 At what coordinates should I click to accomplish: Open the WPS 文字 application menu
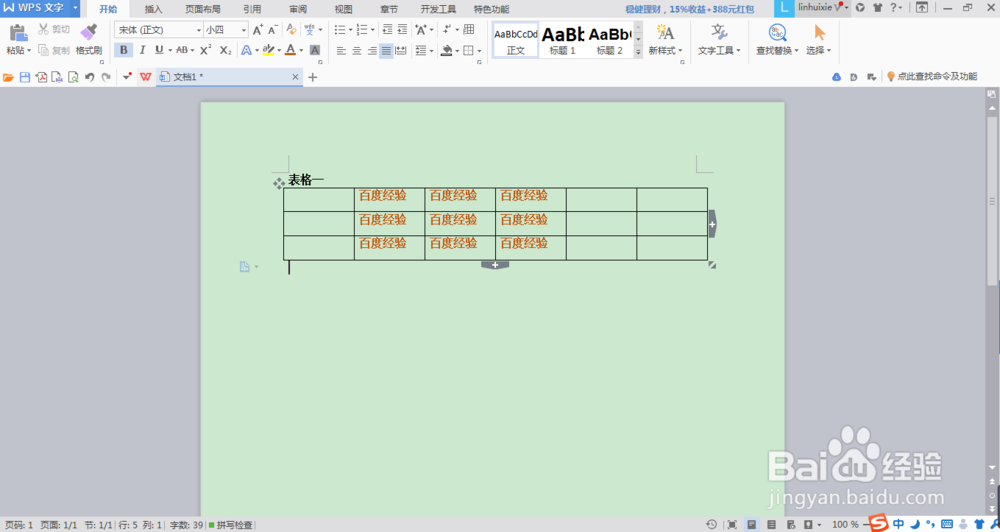point(40,8)
